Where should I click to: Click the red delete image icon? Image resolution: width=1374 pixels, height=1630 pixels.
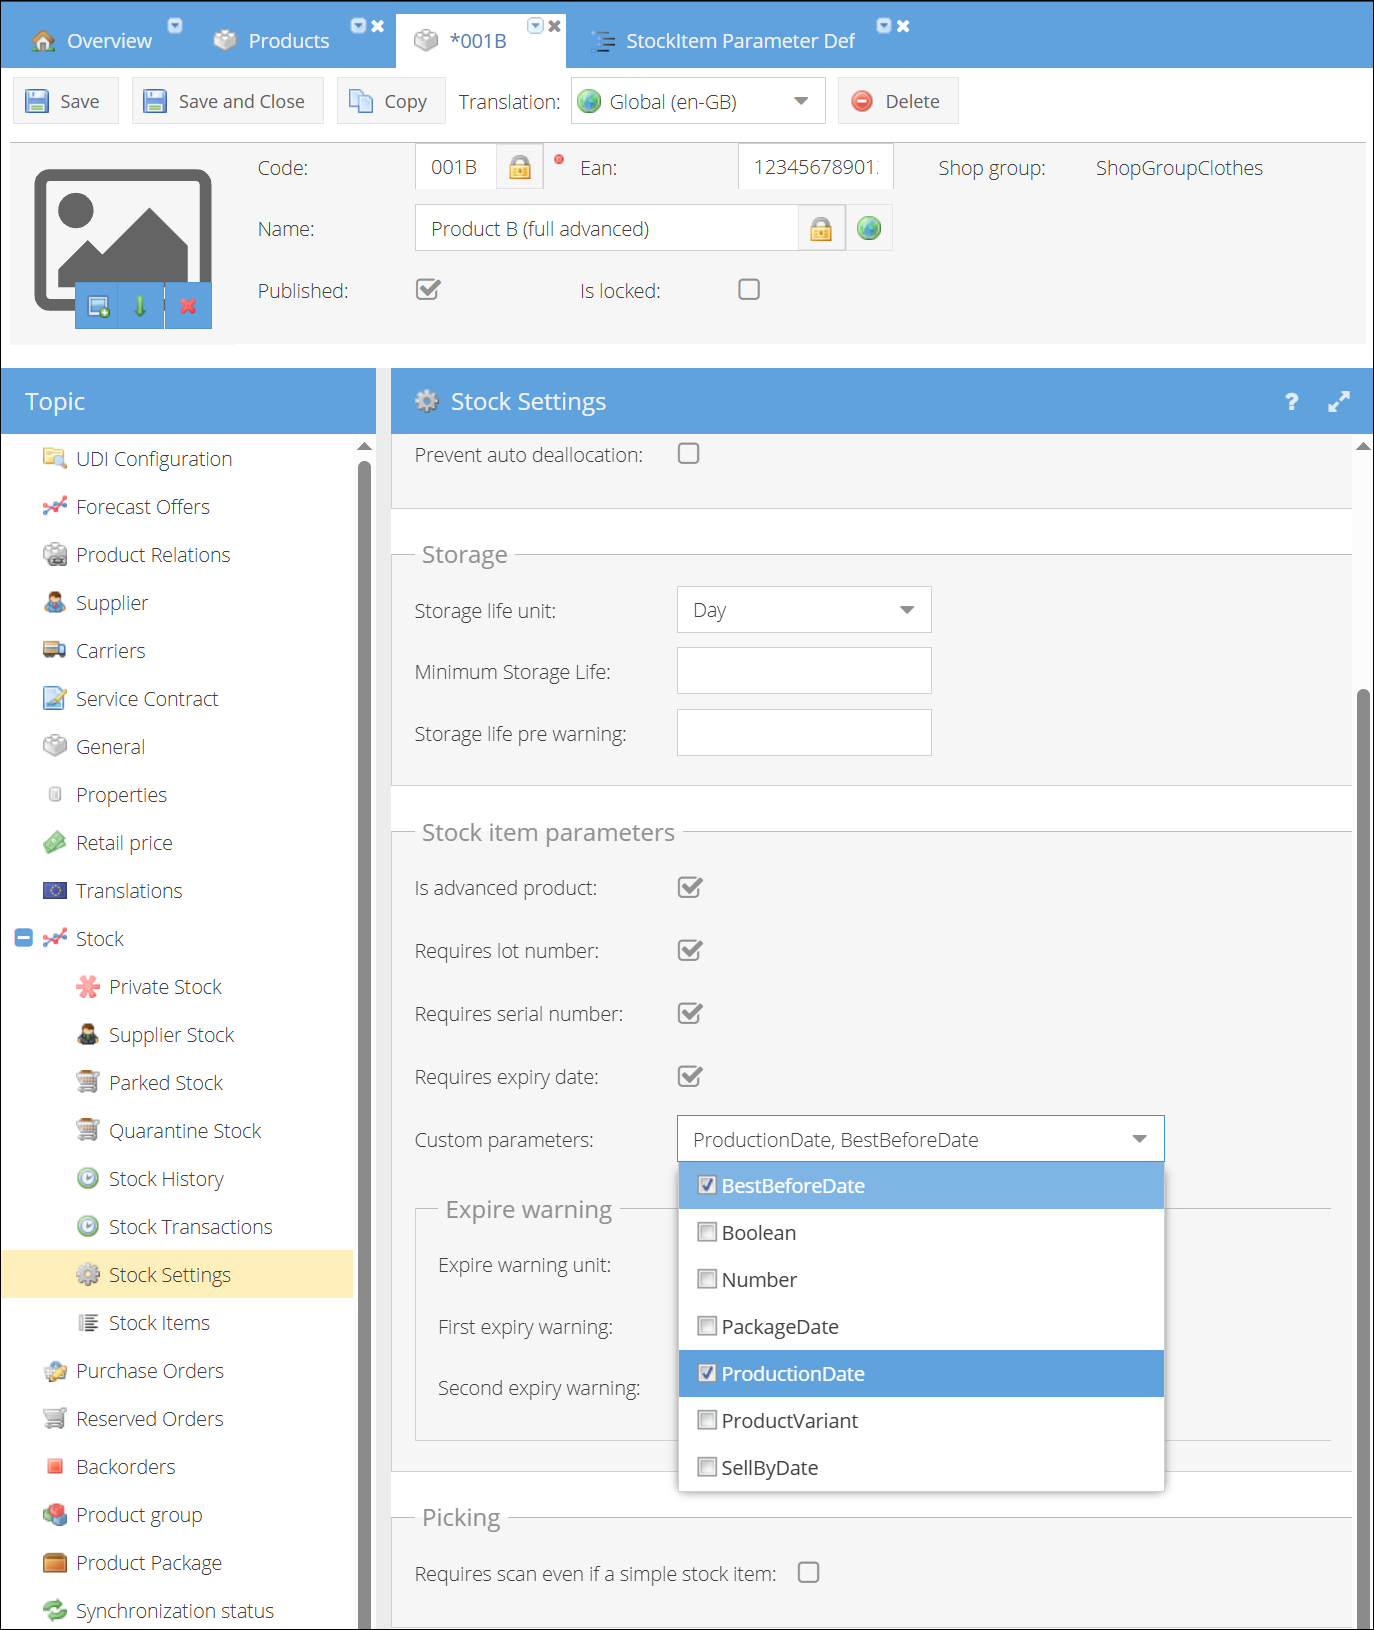(x=188, y=307)
